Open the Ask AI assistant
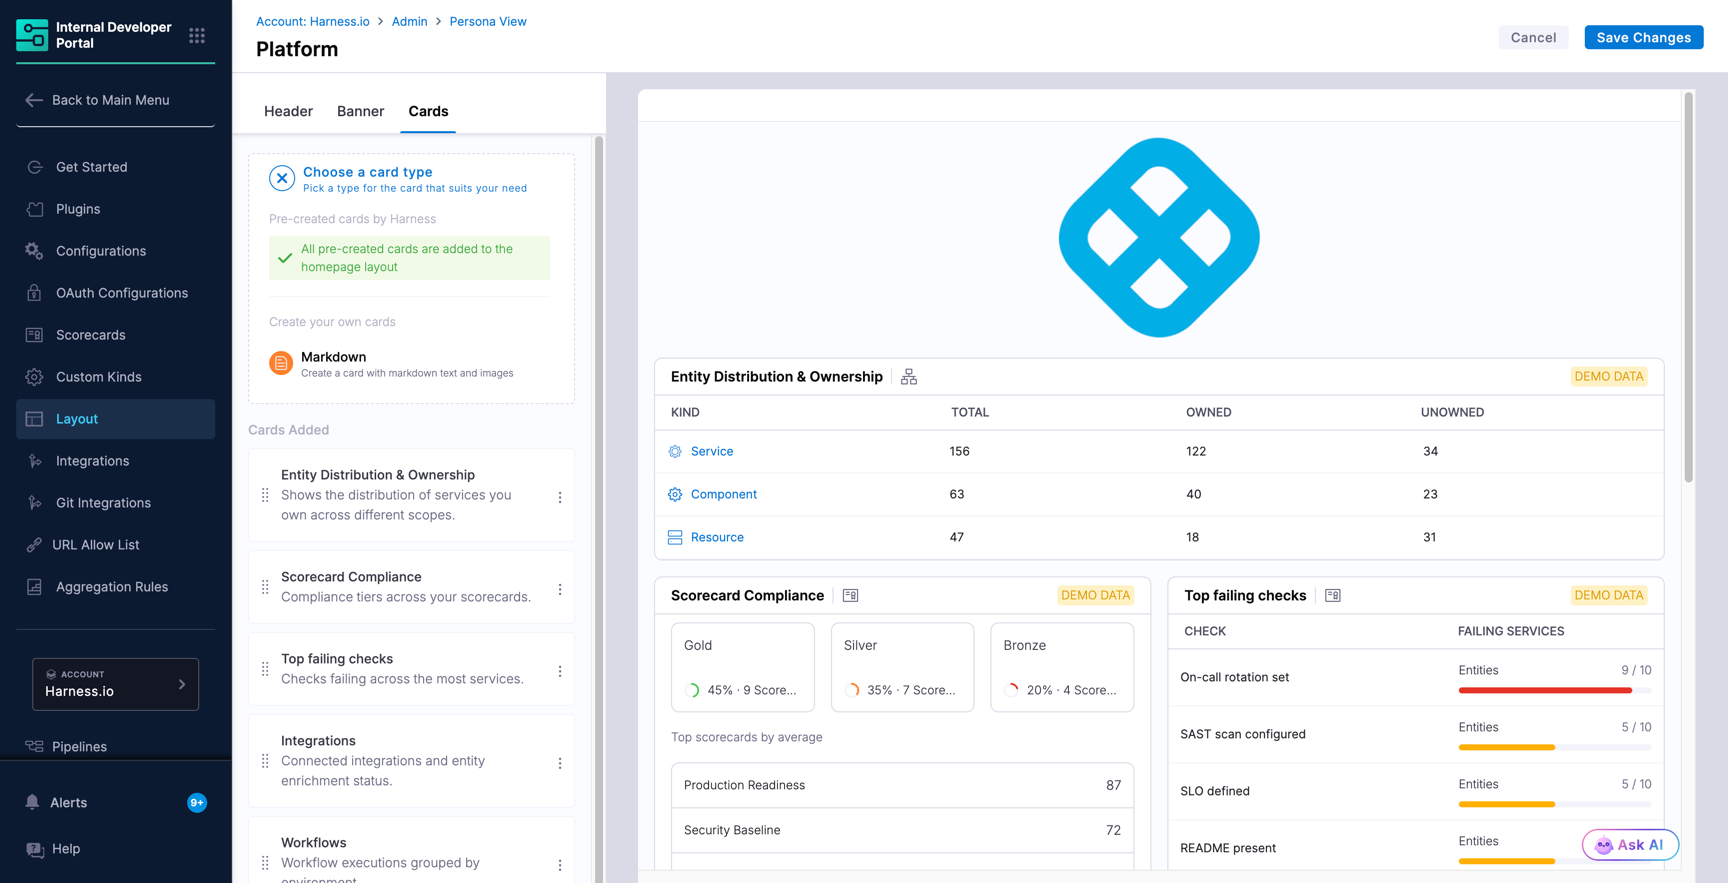Viewport: 1728px width, 883px height. tap(1630, 845)
